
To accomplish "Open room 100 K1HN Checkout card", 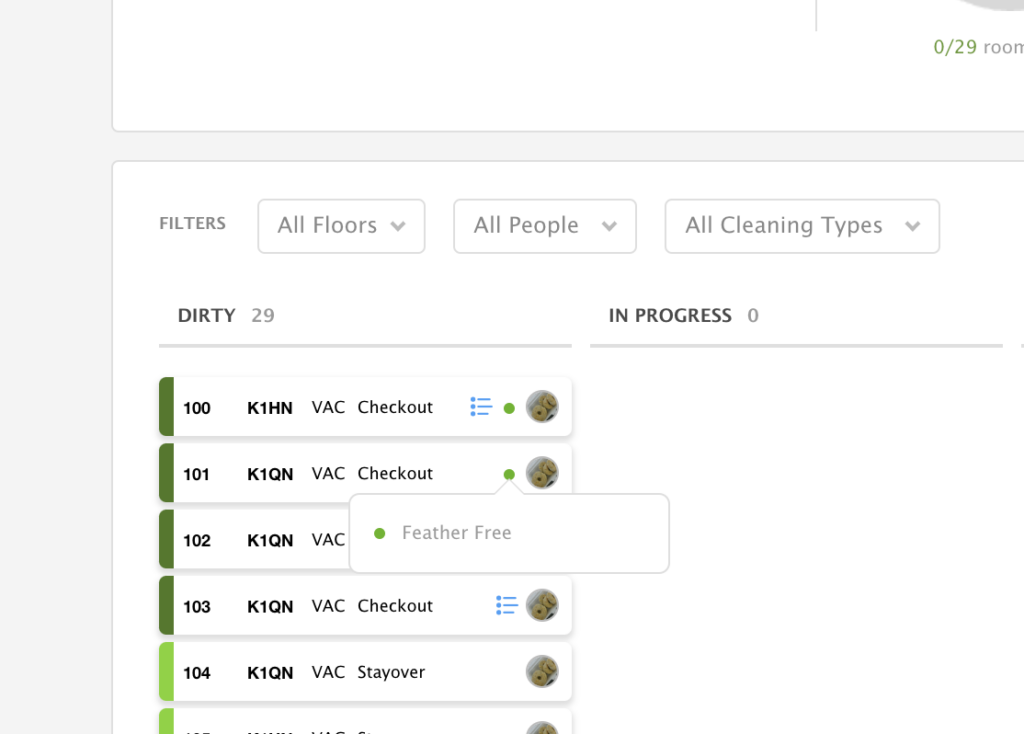I will [340, 407].
